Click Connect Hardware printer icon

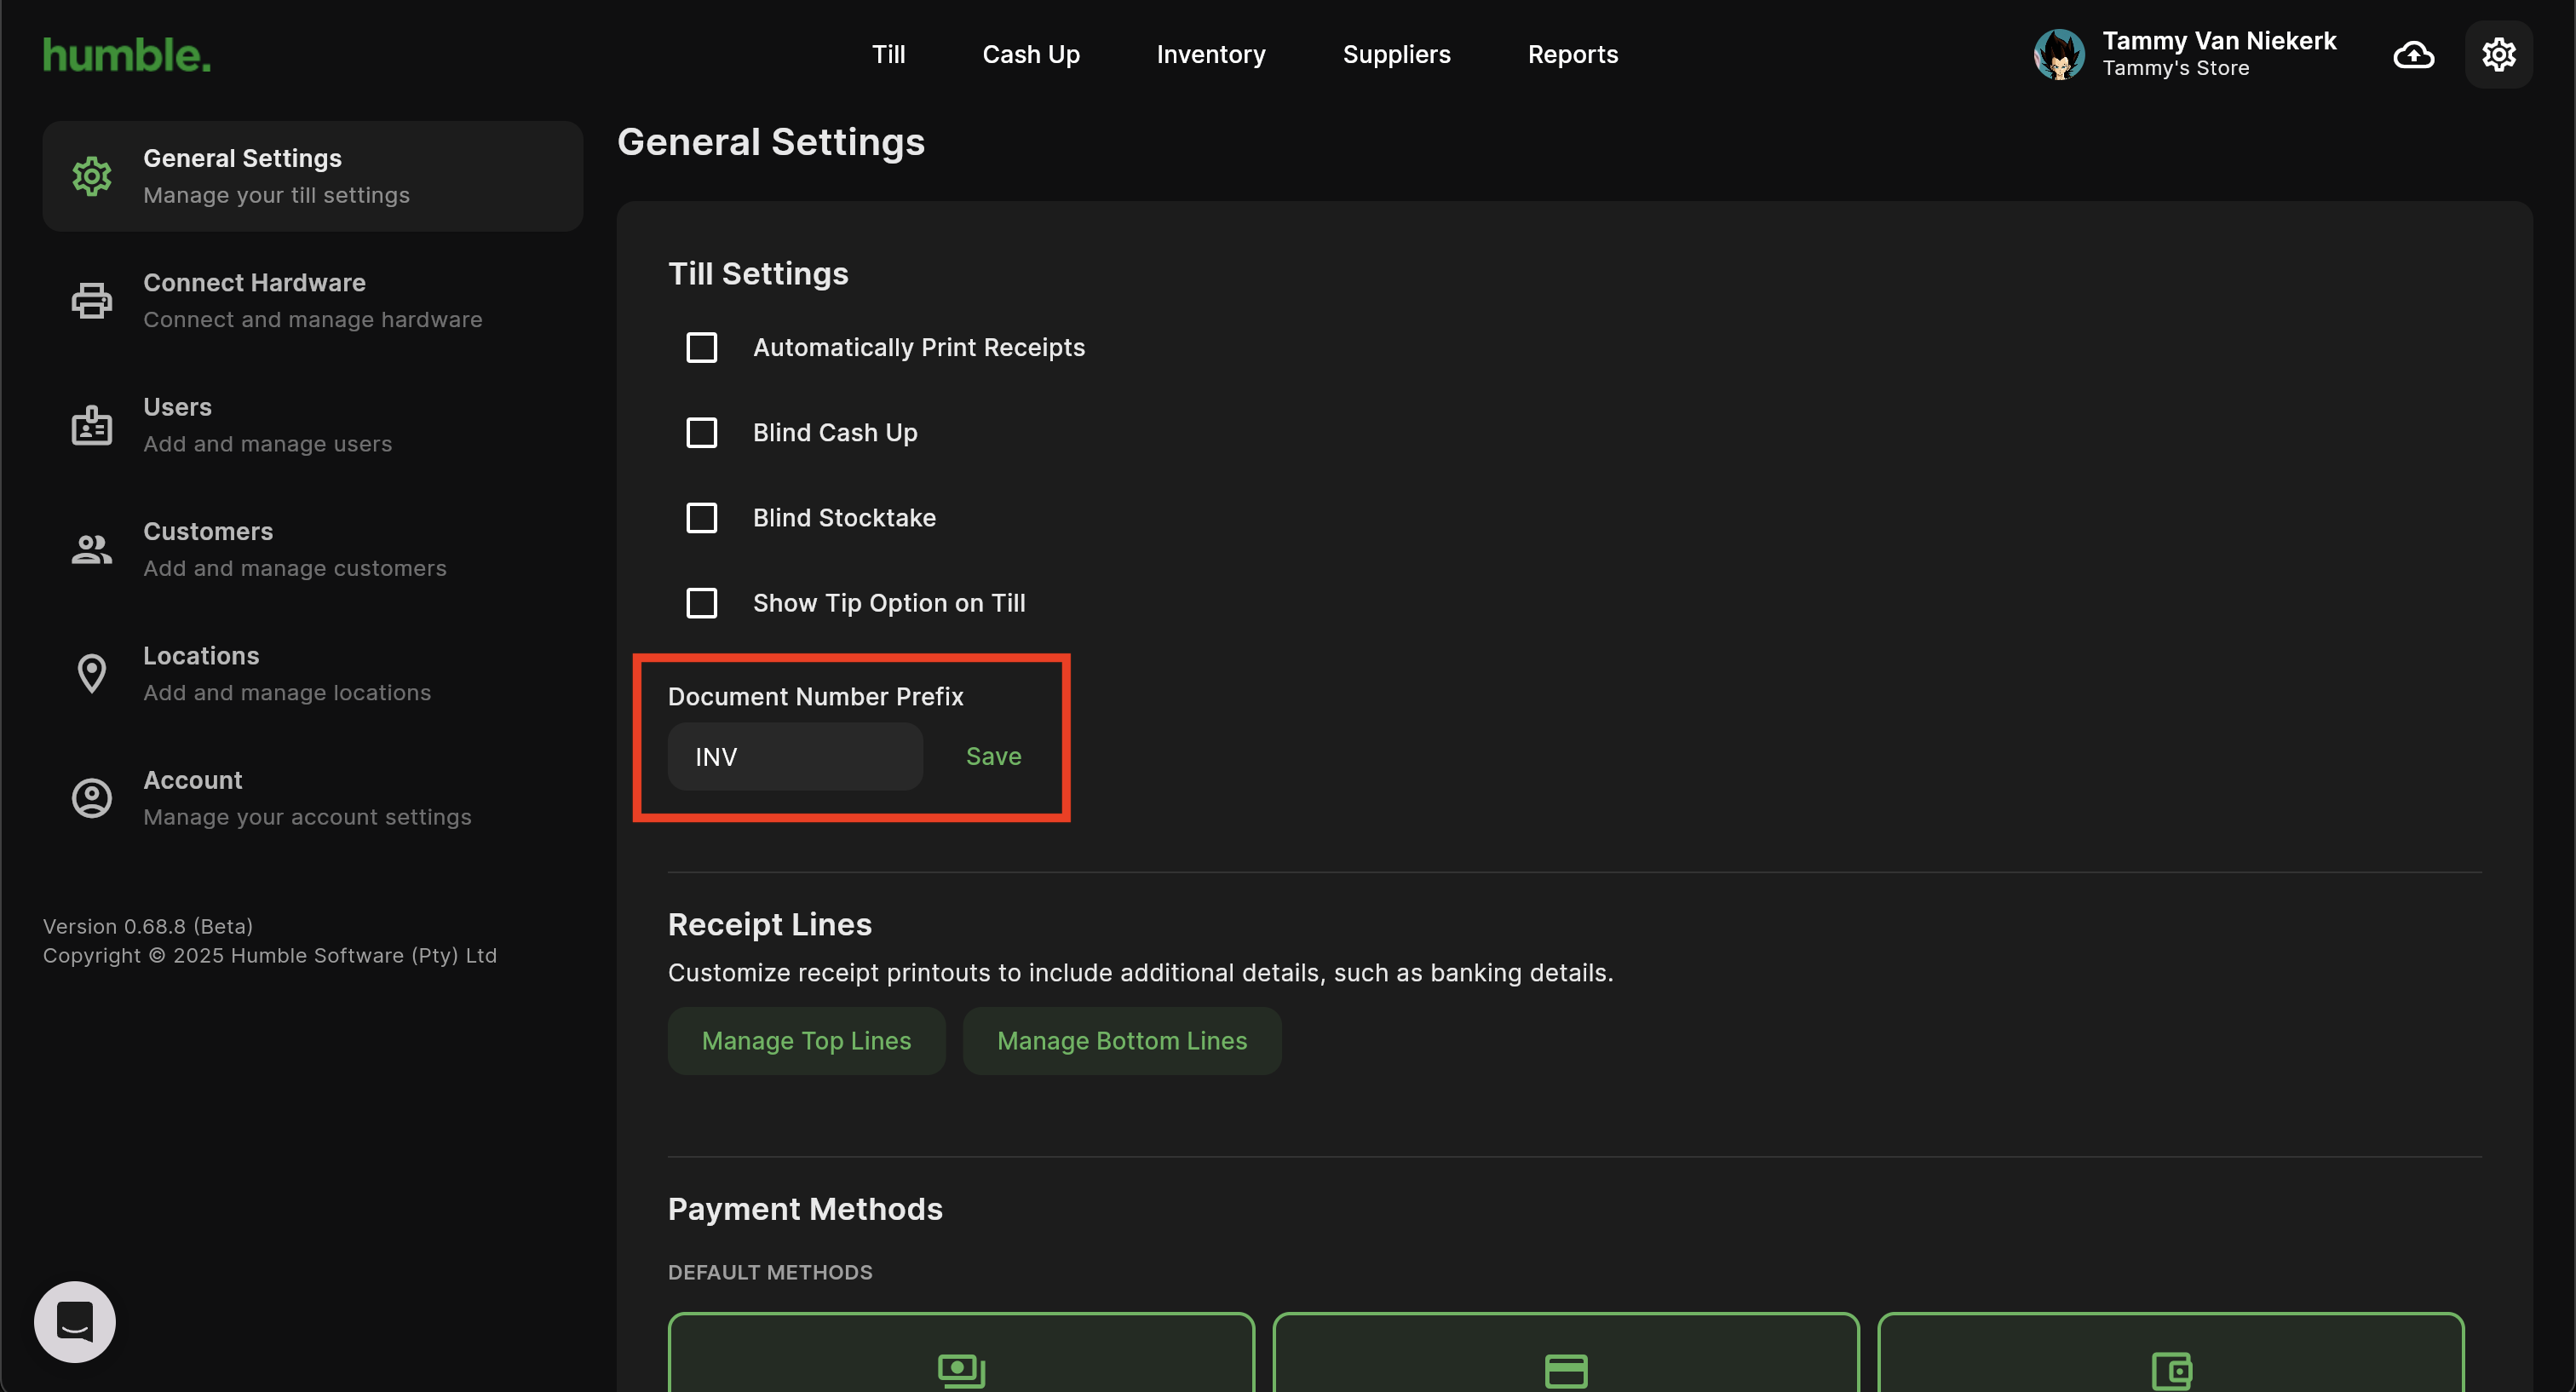(92, 300)
